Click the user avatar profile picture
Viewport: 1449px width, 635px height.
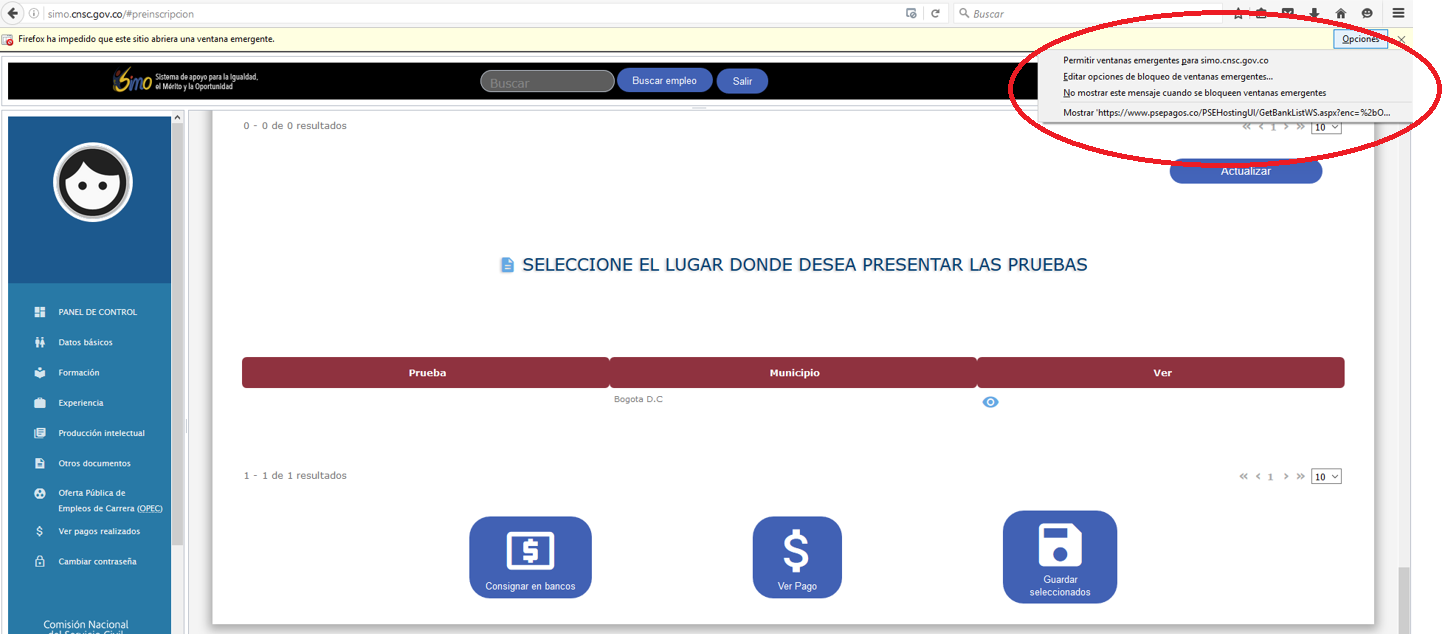[92, 182]
